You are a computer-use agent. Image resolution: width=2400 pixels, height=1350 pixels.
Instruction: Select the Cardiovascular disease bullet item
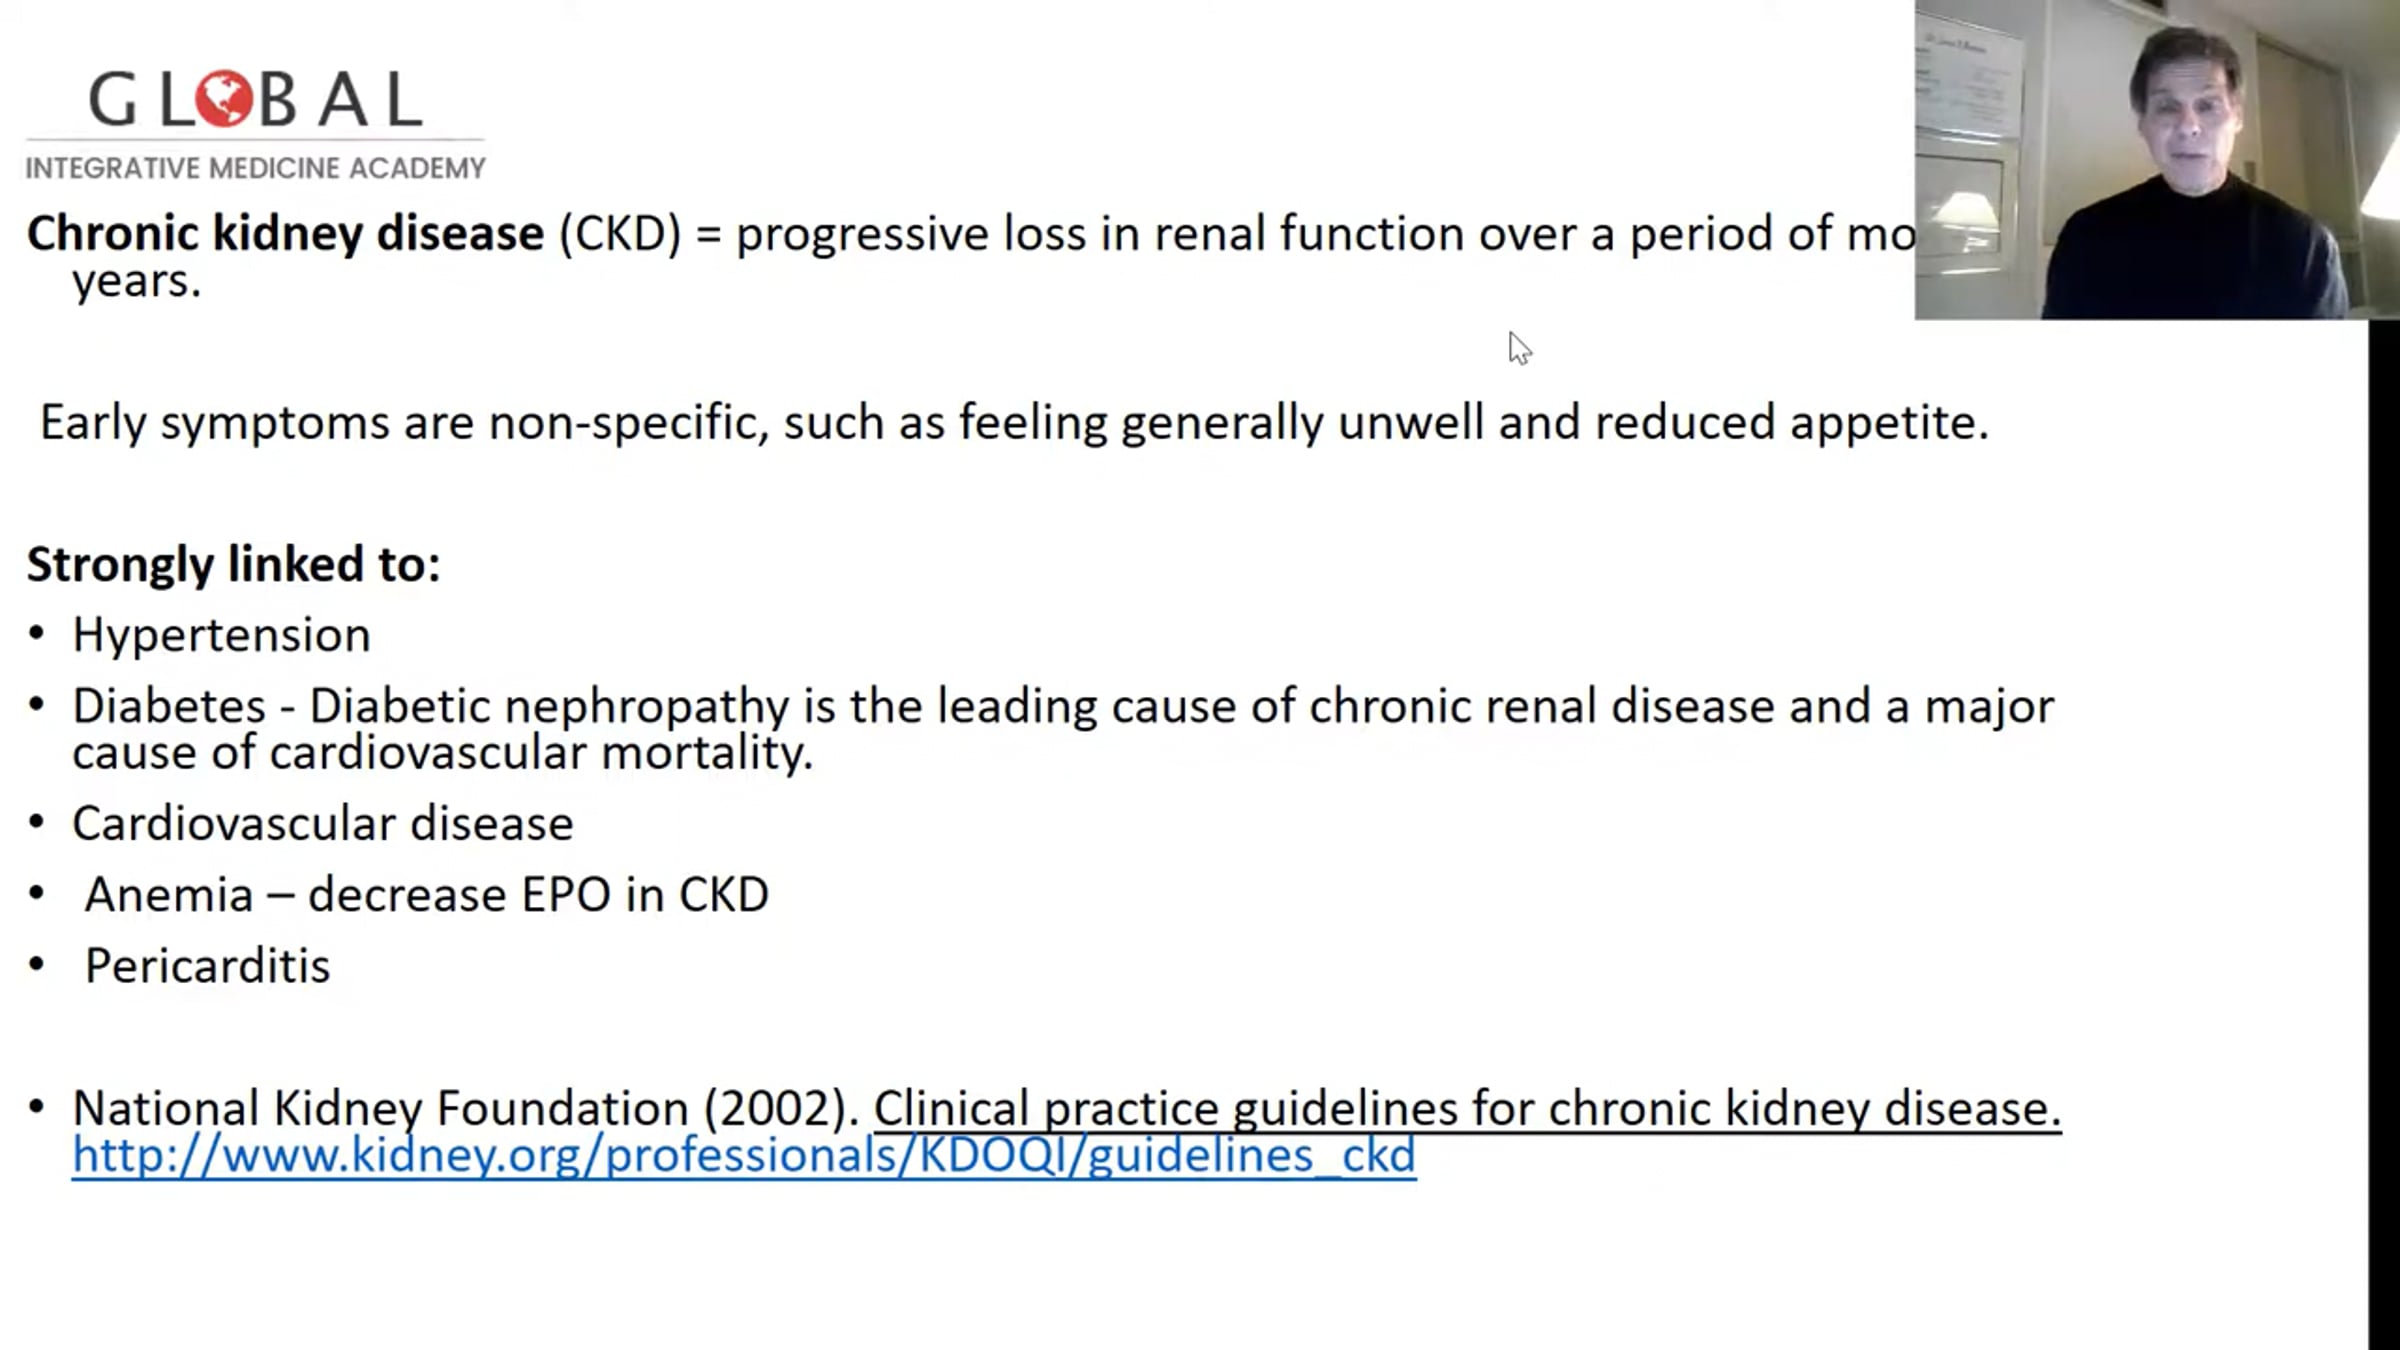[x=322, y=824]
